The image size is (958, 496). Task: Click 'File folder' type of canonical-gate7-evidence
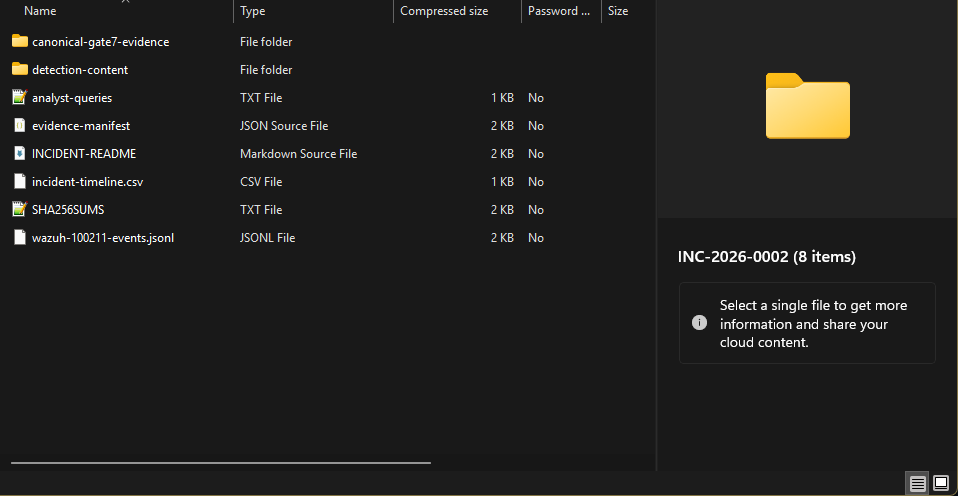(x=266, y=42)
